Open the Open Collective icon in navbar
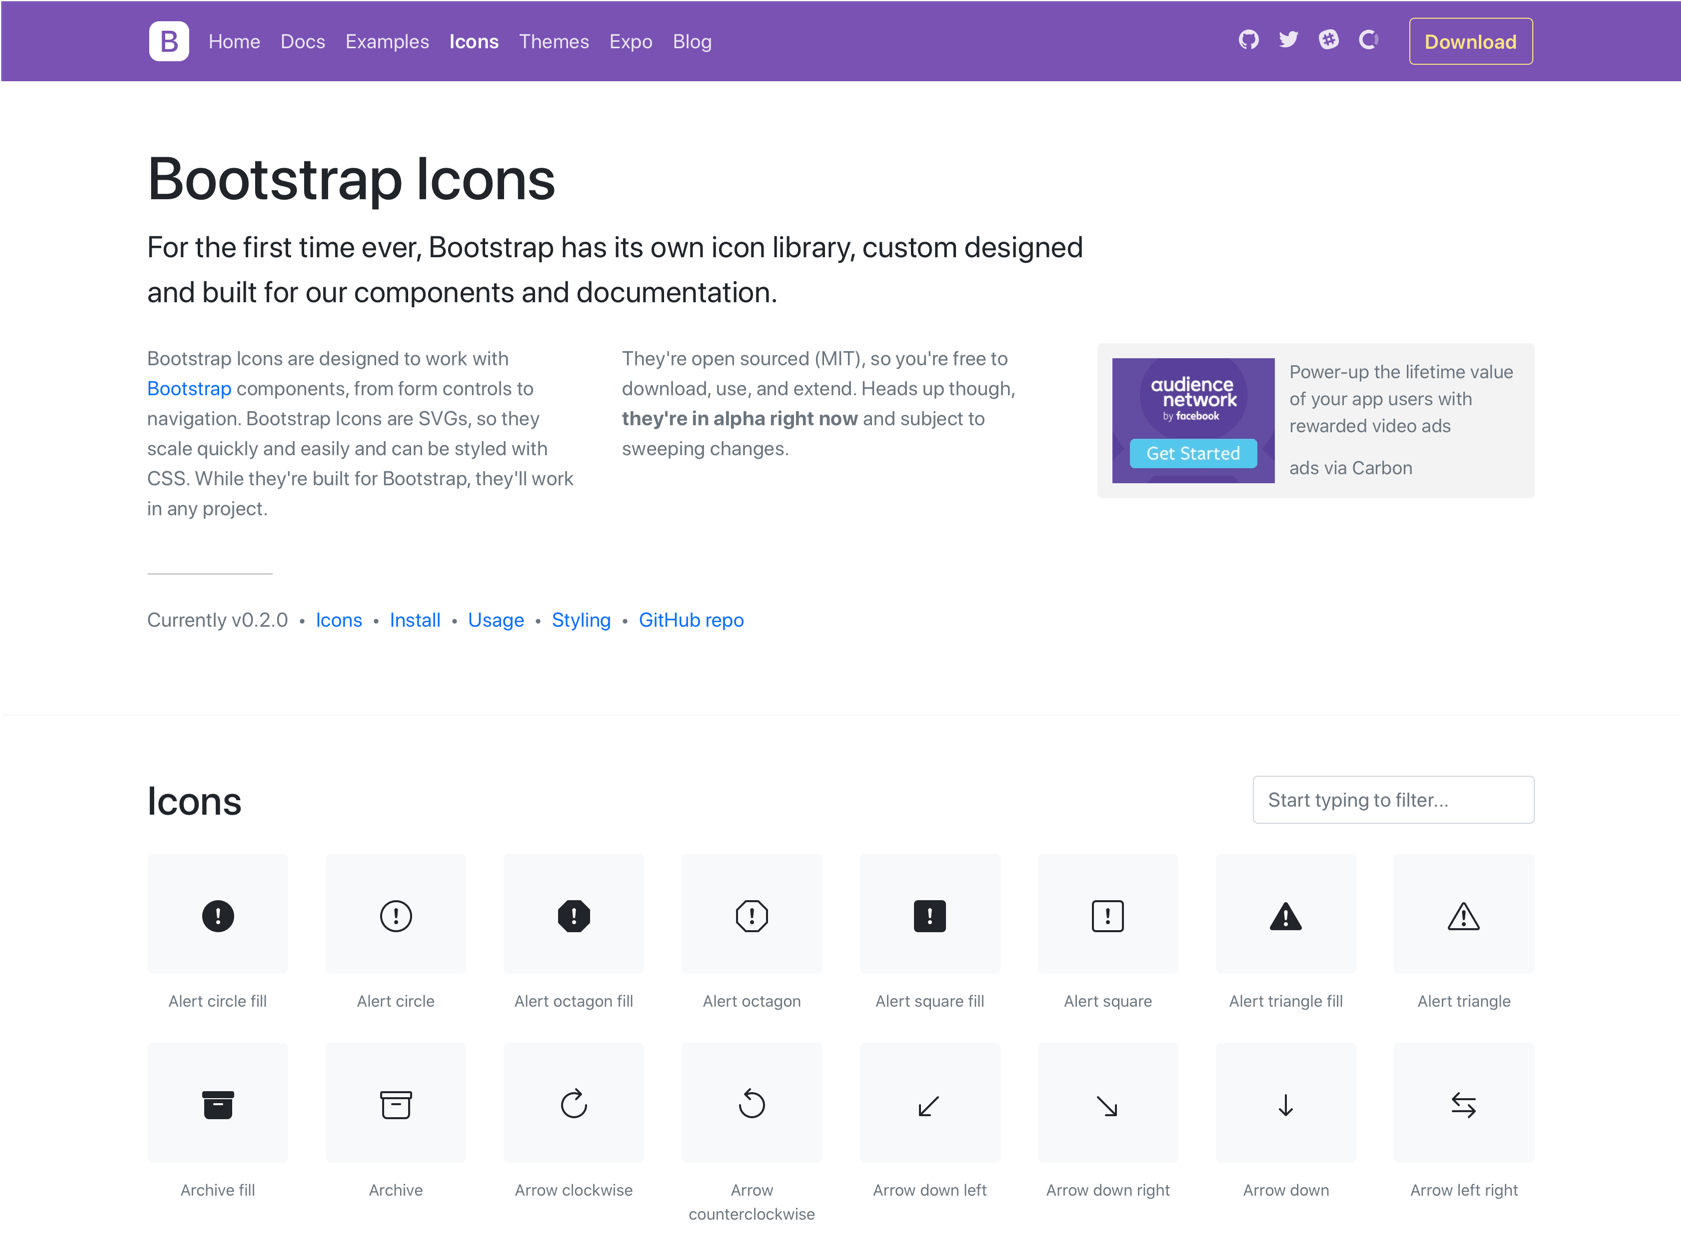 [x=1368, y=40]
